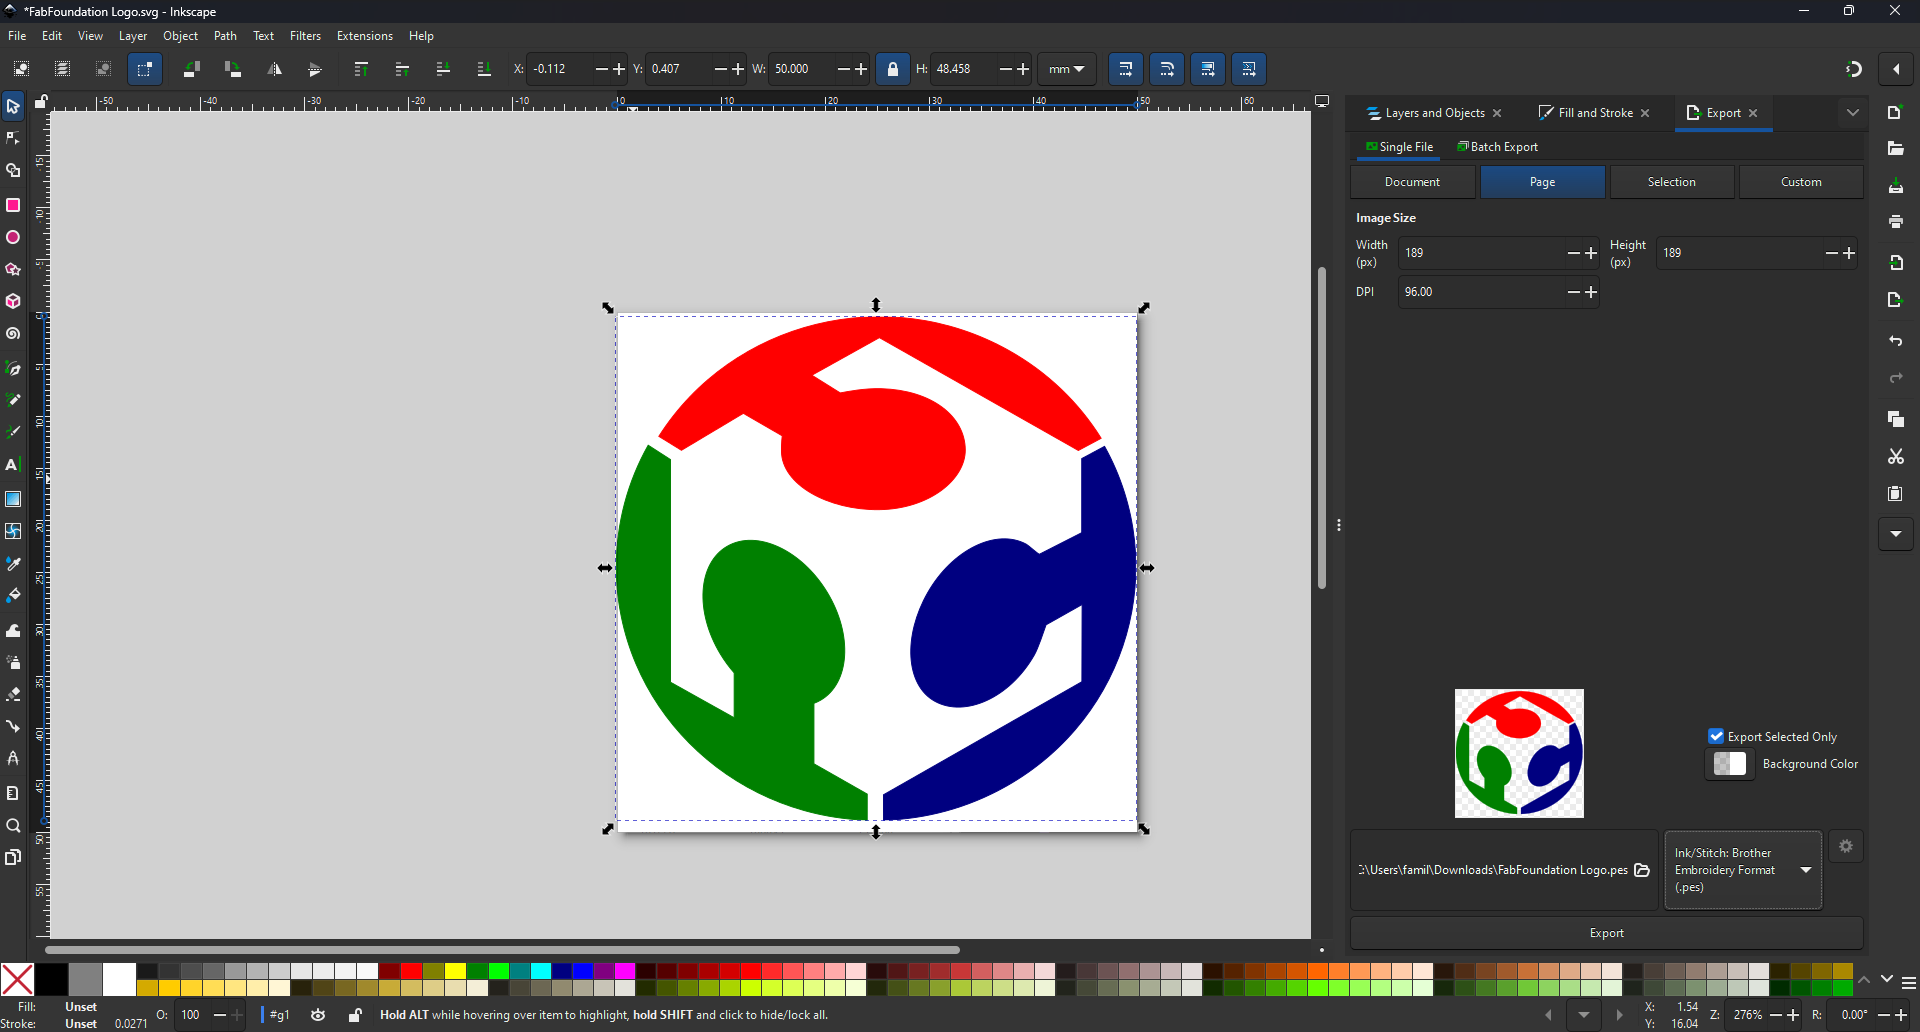Switch to Layers and Objects tab

[1434, 113]
